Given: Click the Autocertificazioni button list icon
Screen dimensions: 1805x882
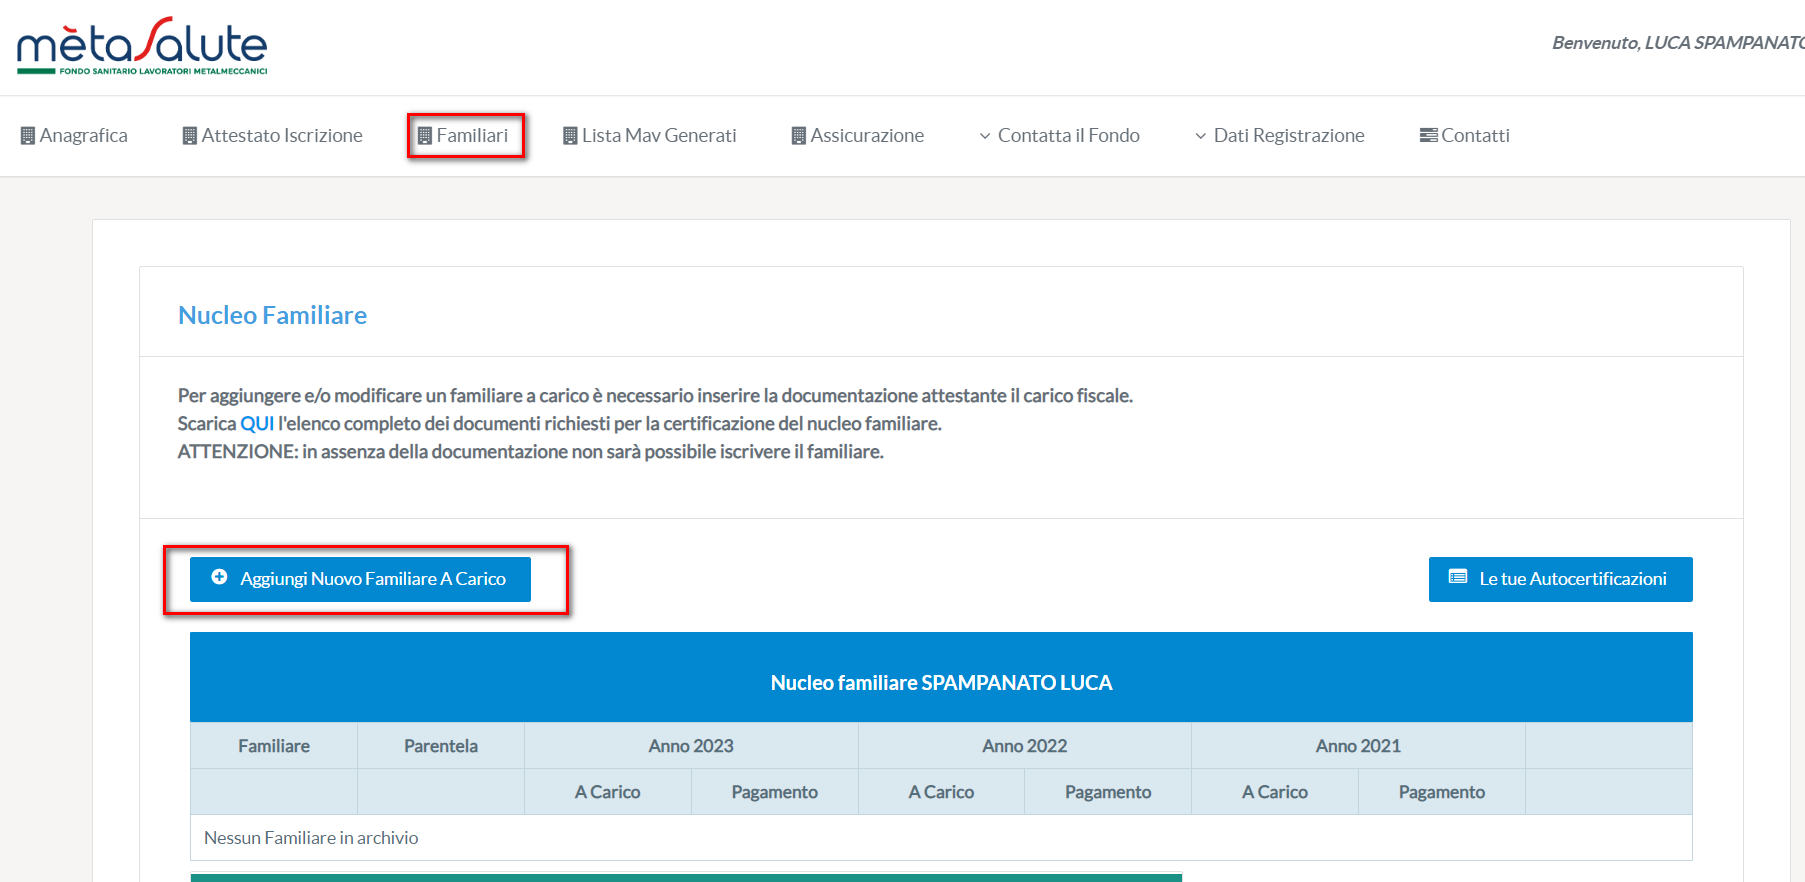Looking at the screenshot, I should pos(1458,577).
